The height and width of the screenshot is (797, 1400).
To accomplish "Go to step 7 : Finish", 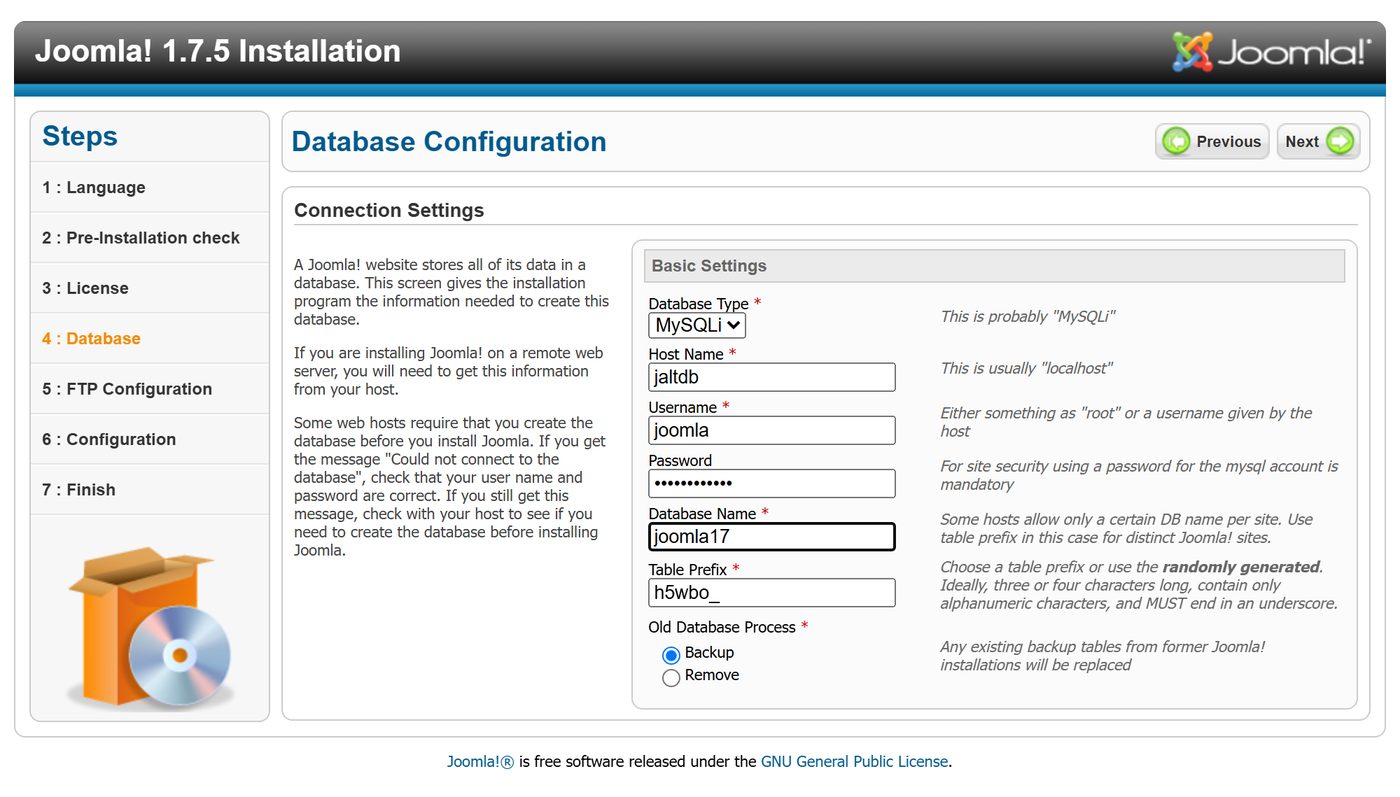I will pyautogui.click(x=150, y=489).
